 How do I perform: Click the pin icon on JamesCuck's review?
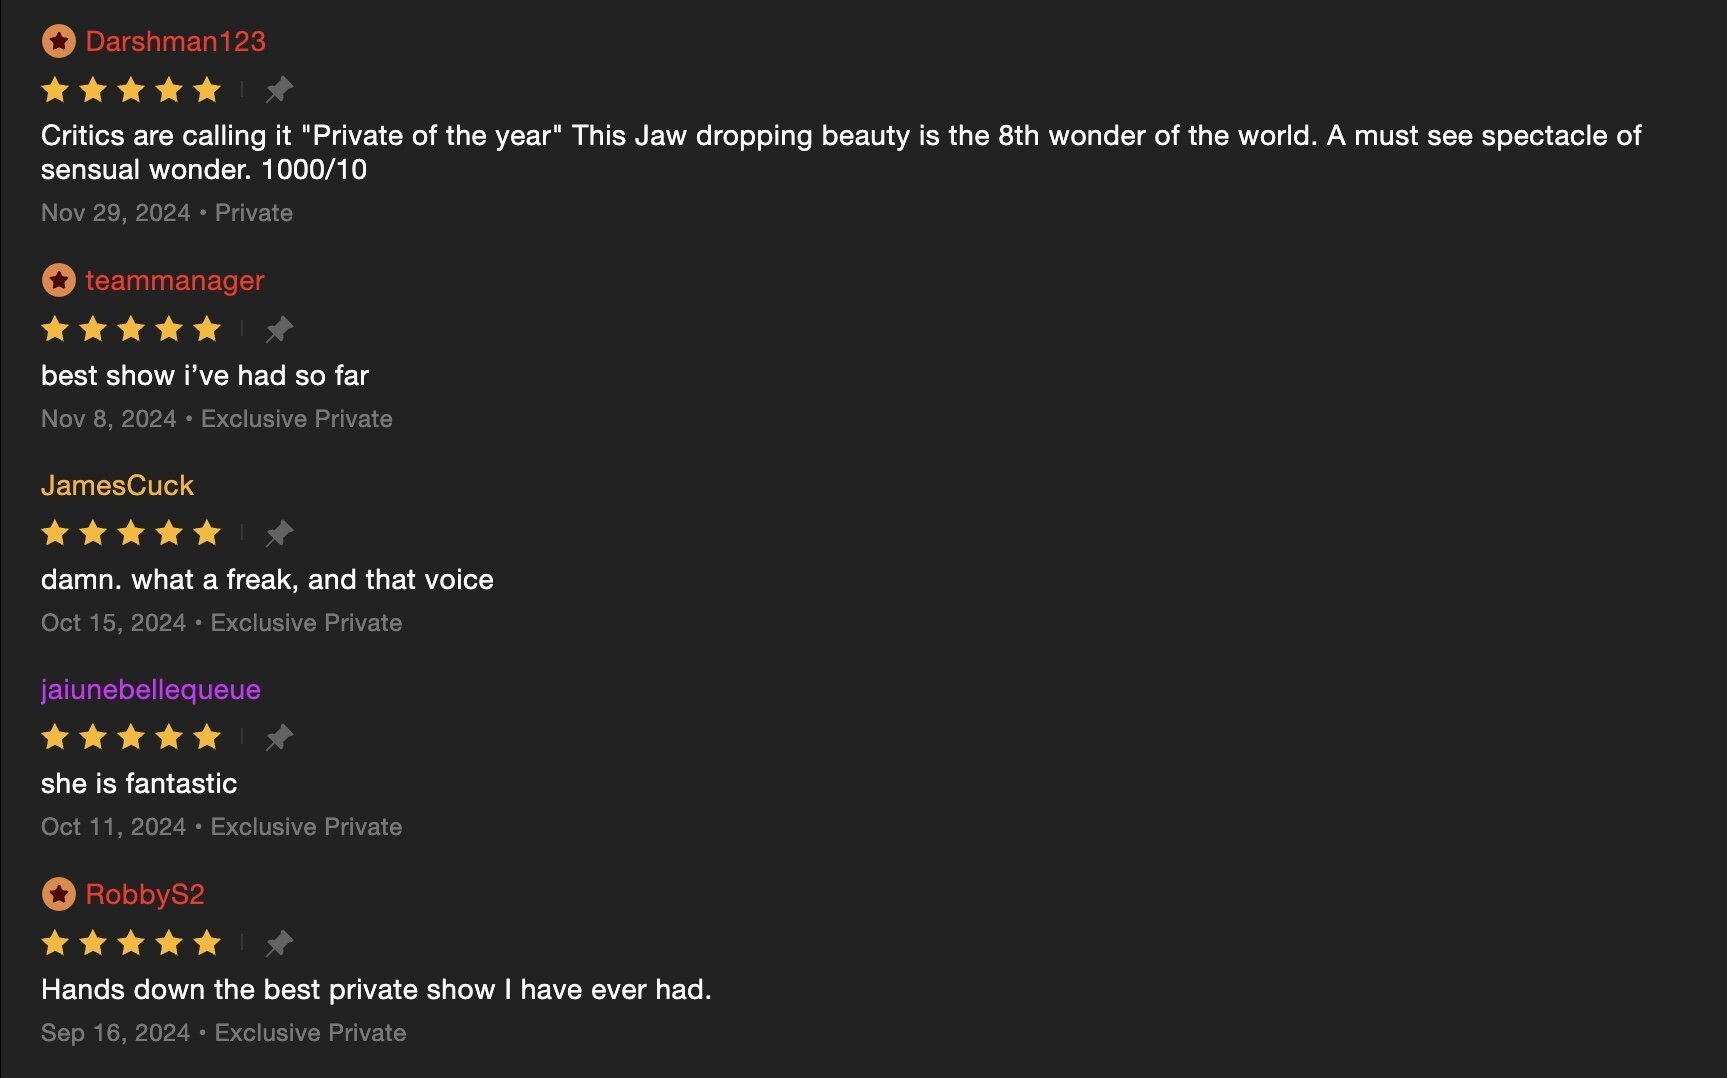(279, 533)
